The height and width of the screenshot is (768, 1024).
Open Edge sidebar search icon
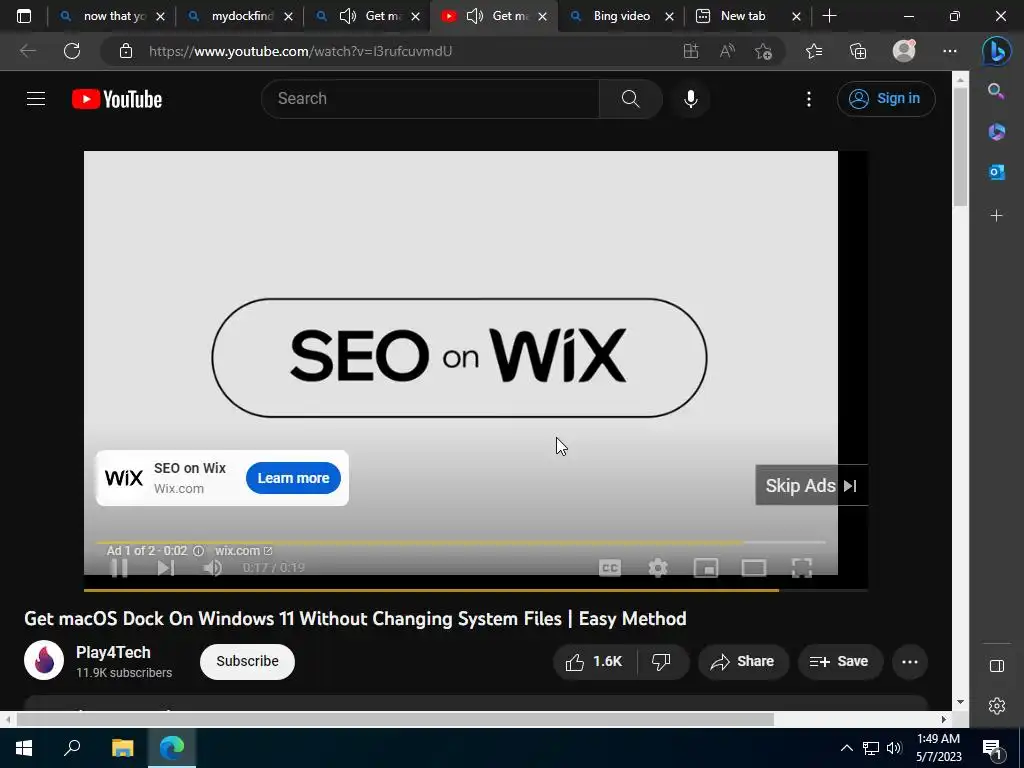tap(997, 91)
